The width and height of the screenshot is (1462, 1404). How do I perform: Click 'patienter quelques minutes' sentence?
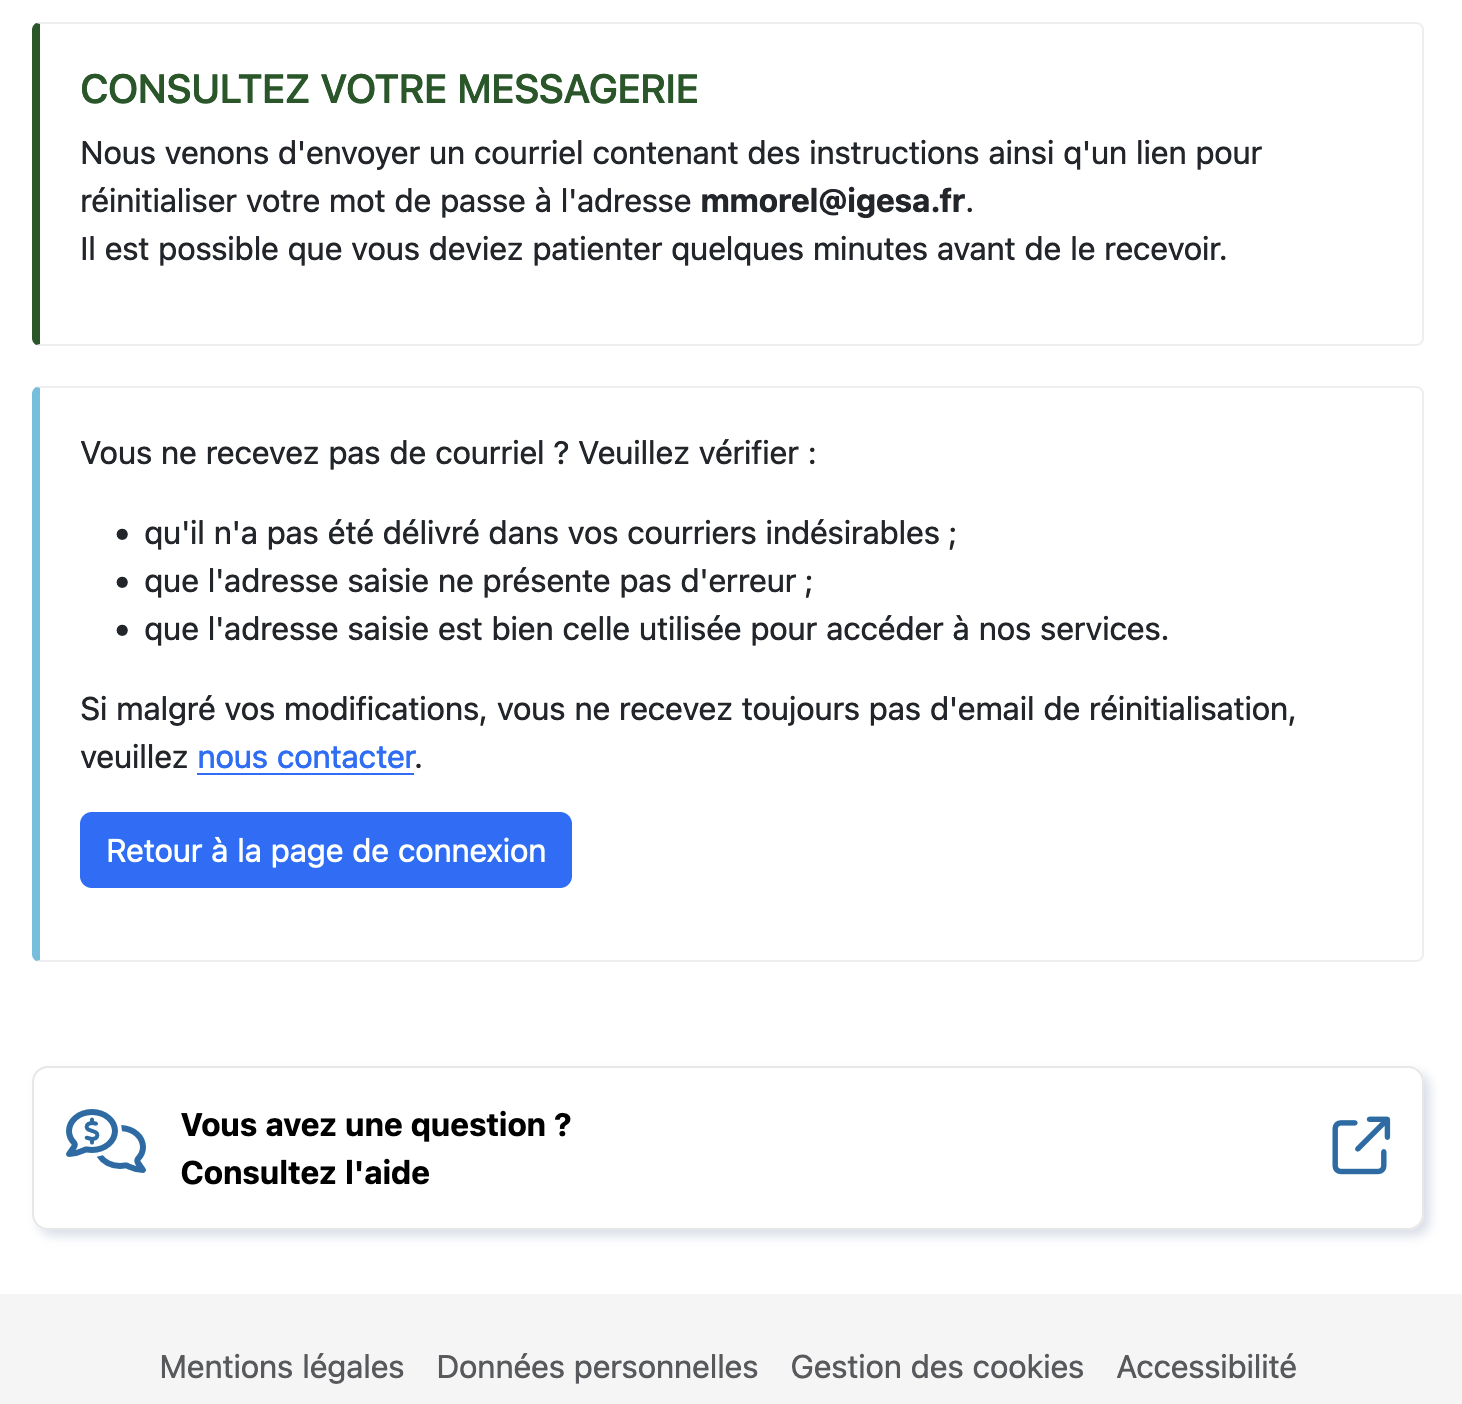pos(653,249)
